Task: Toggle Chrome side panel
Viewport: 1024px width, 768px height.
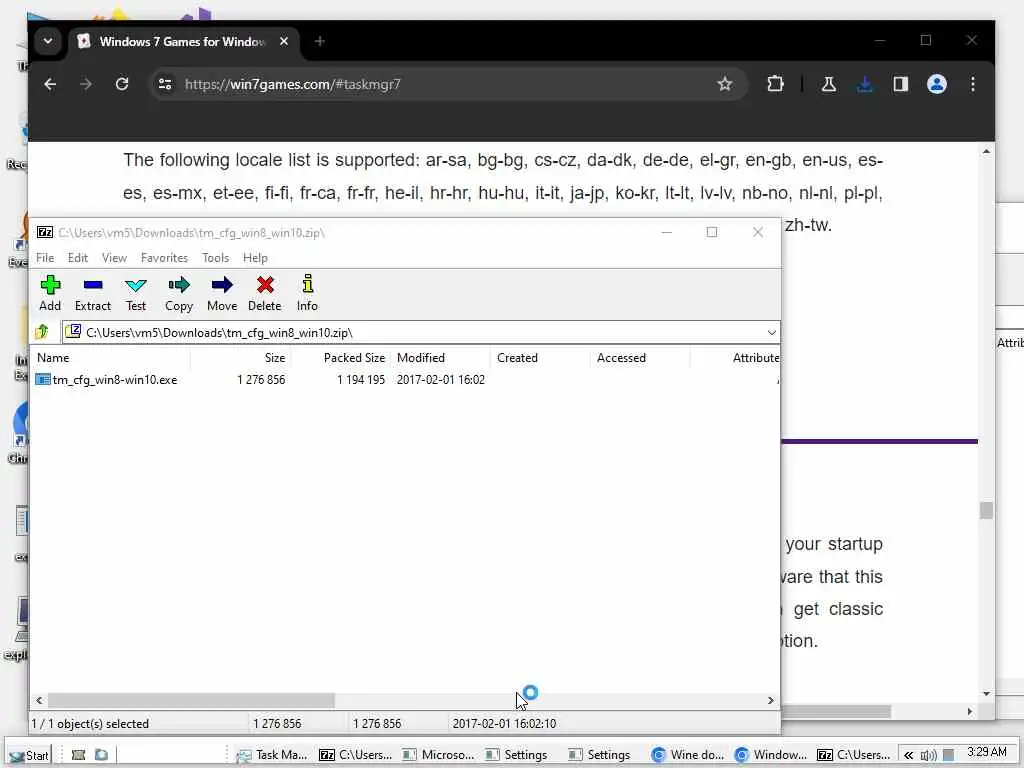Action: point(901,84)
